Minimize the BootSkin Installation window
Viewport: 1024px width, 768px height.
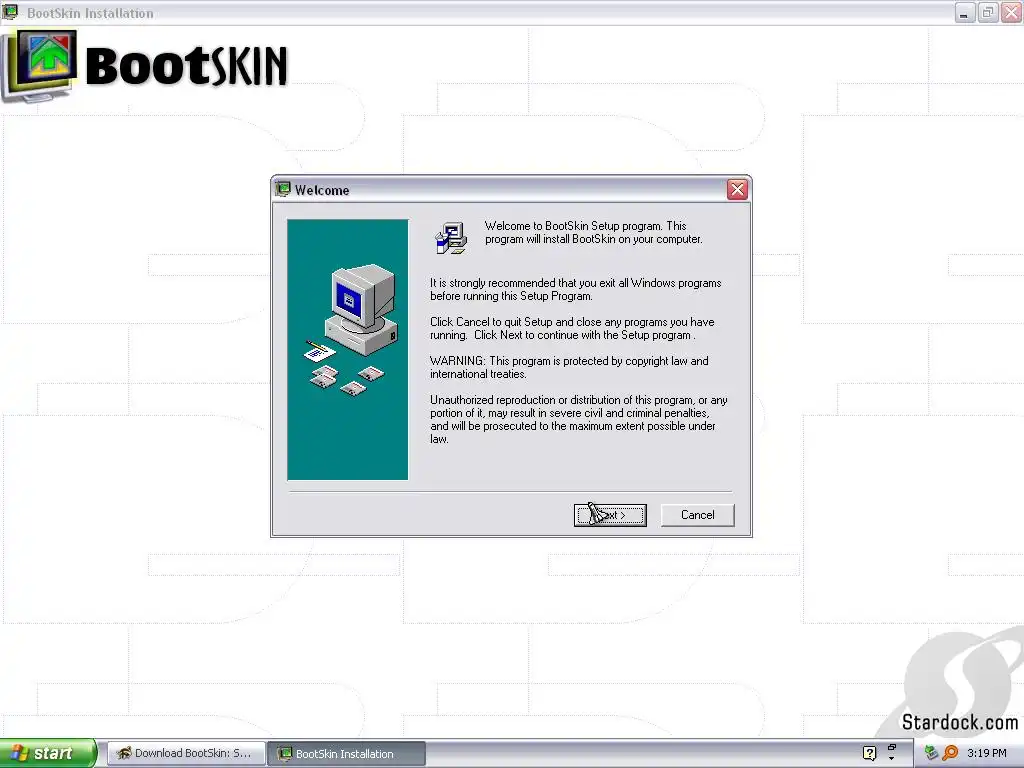pos(965,12)
